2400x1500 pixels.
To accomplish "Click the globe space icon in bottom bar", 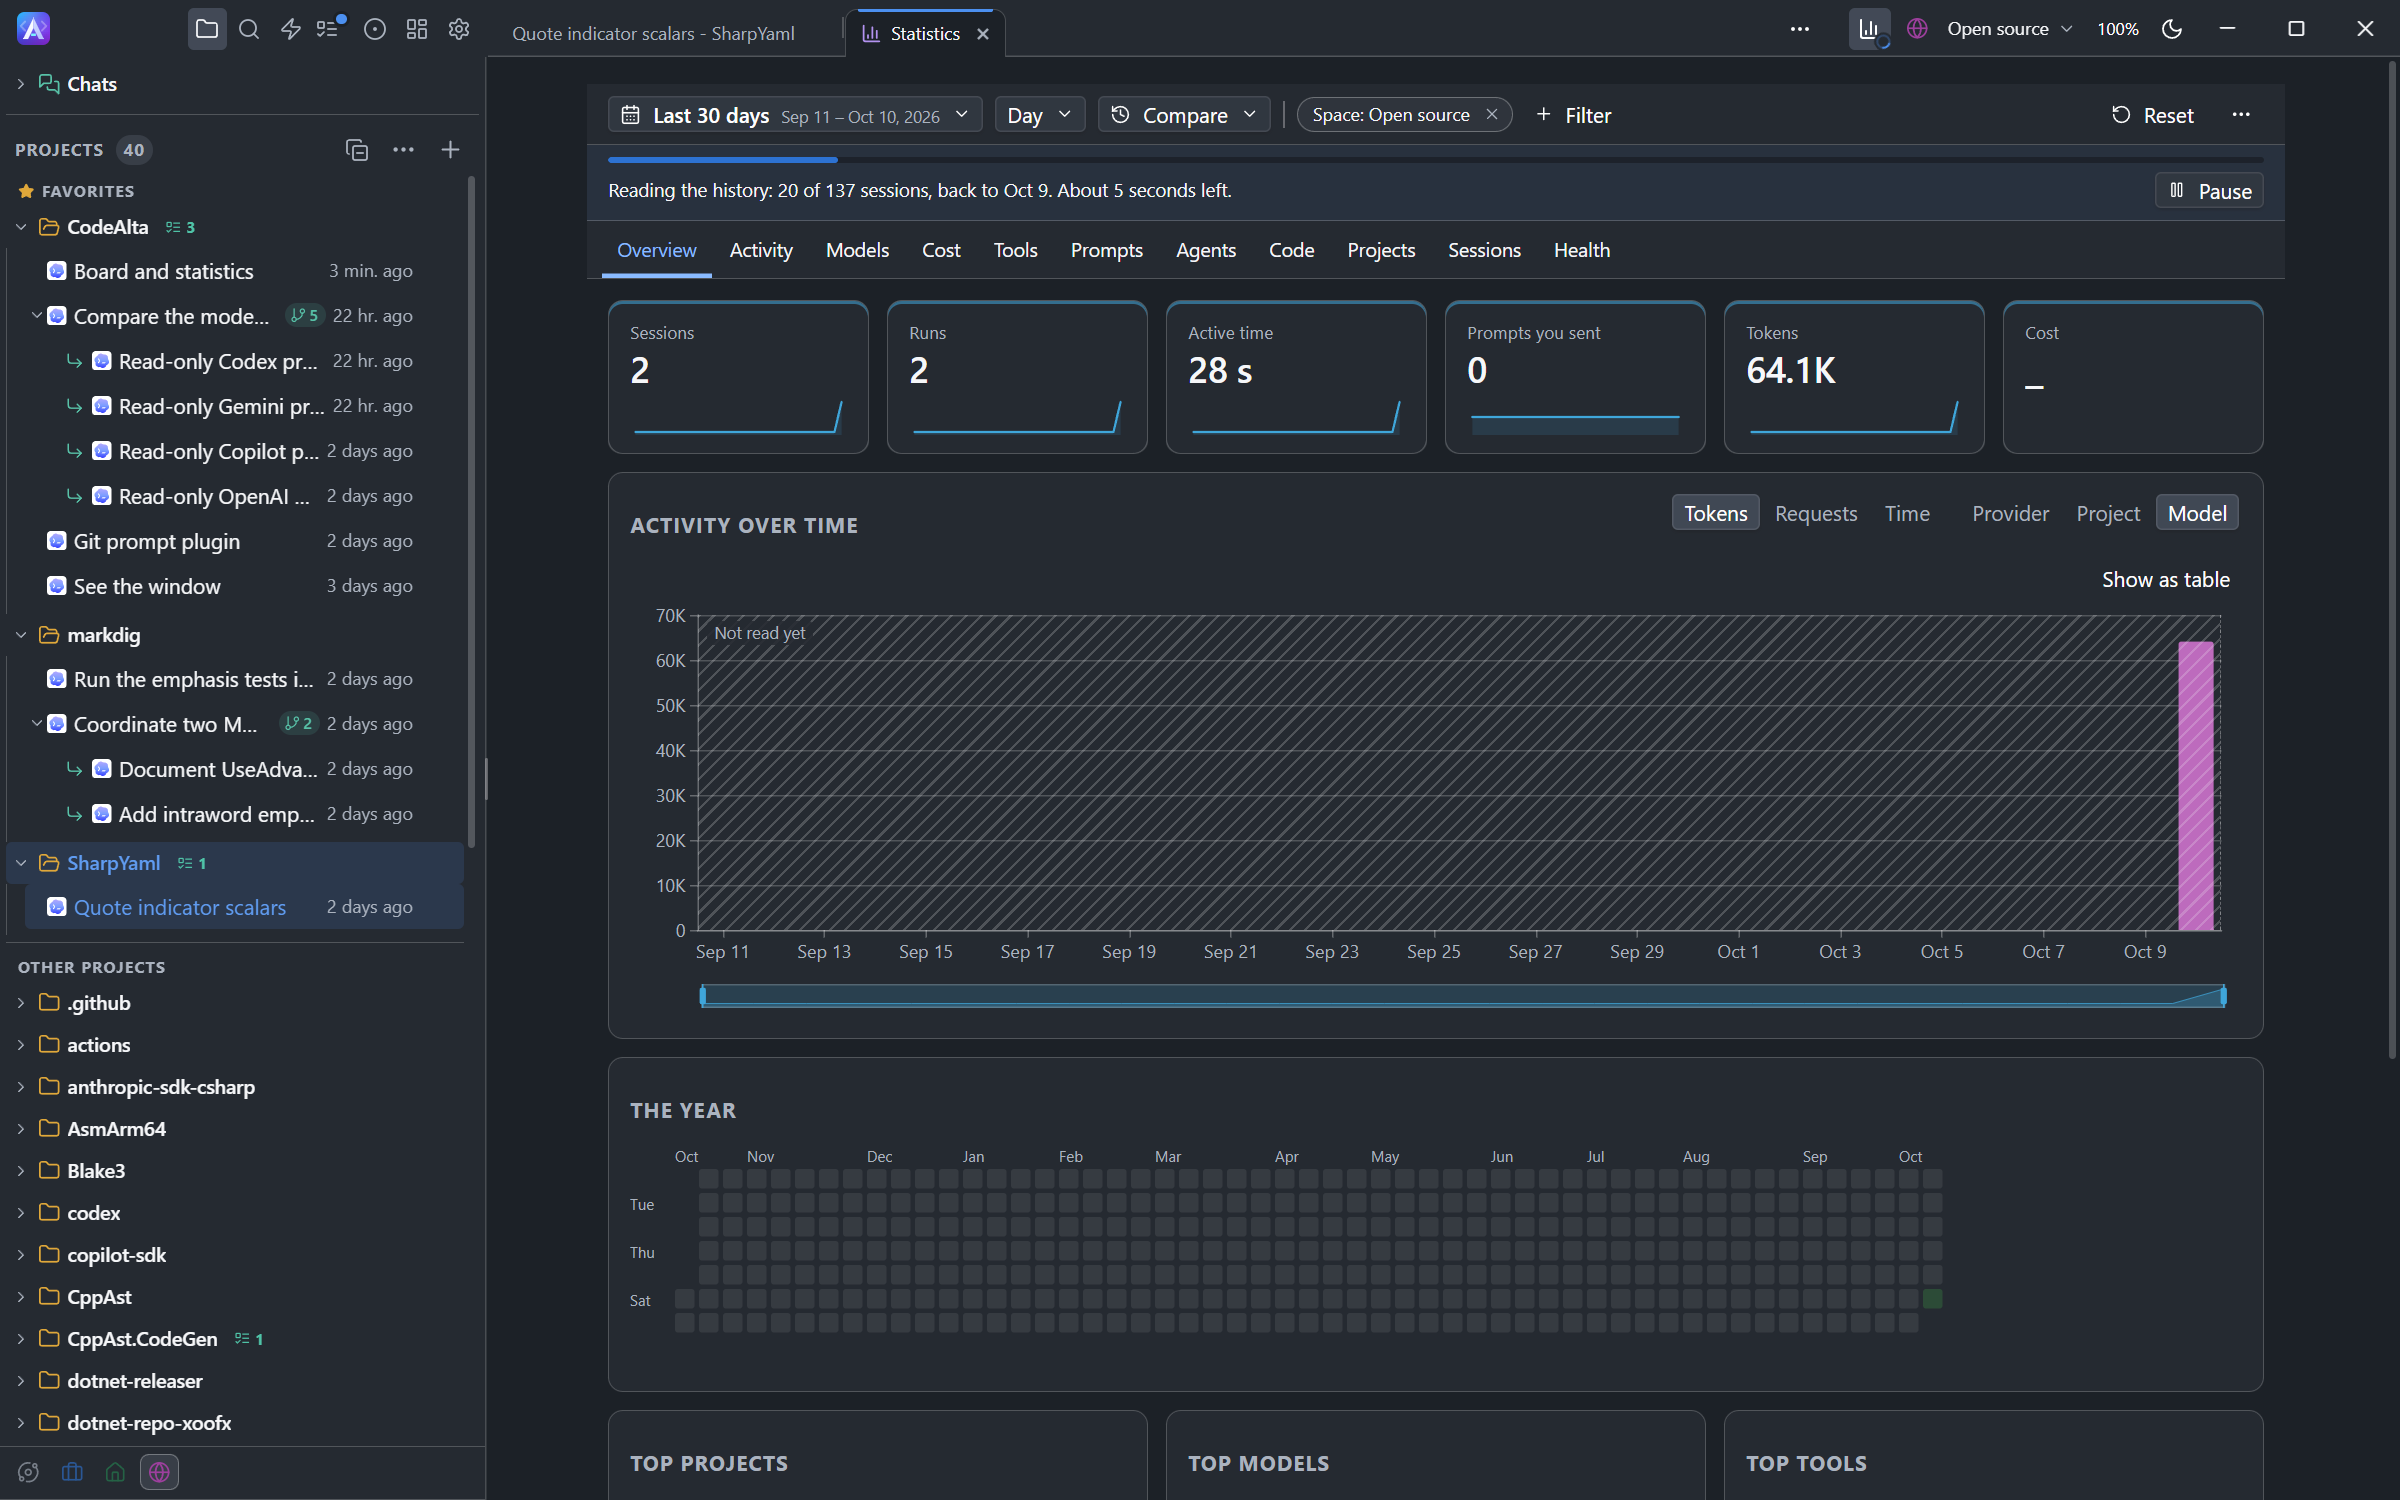I will point(159,1472).
